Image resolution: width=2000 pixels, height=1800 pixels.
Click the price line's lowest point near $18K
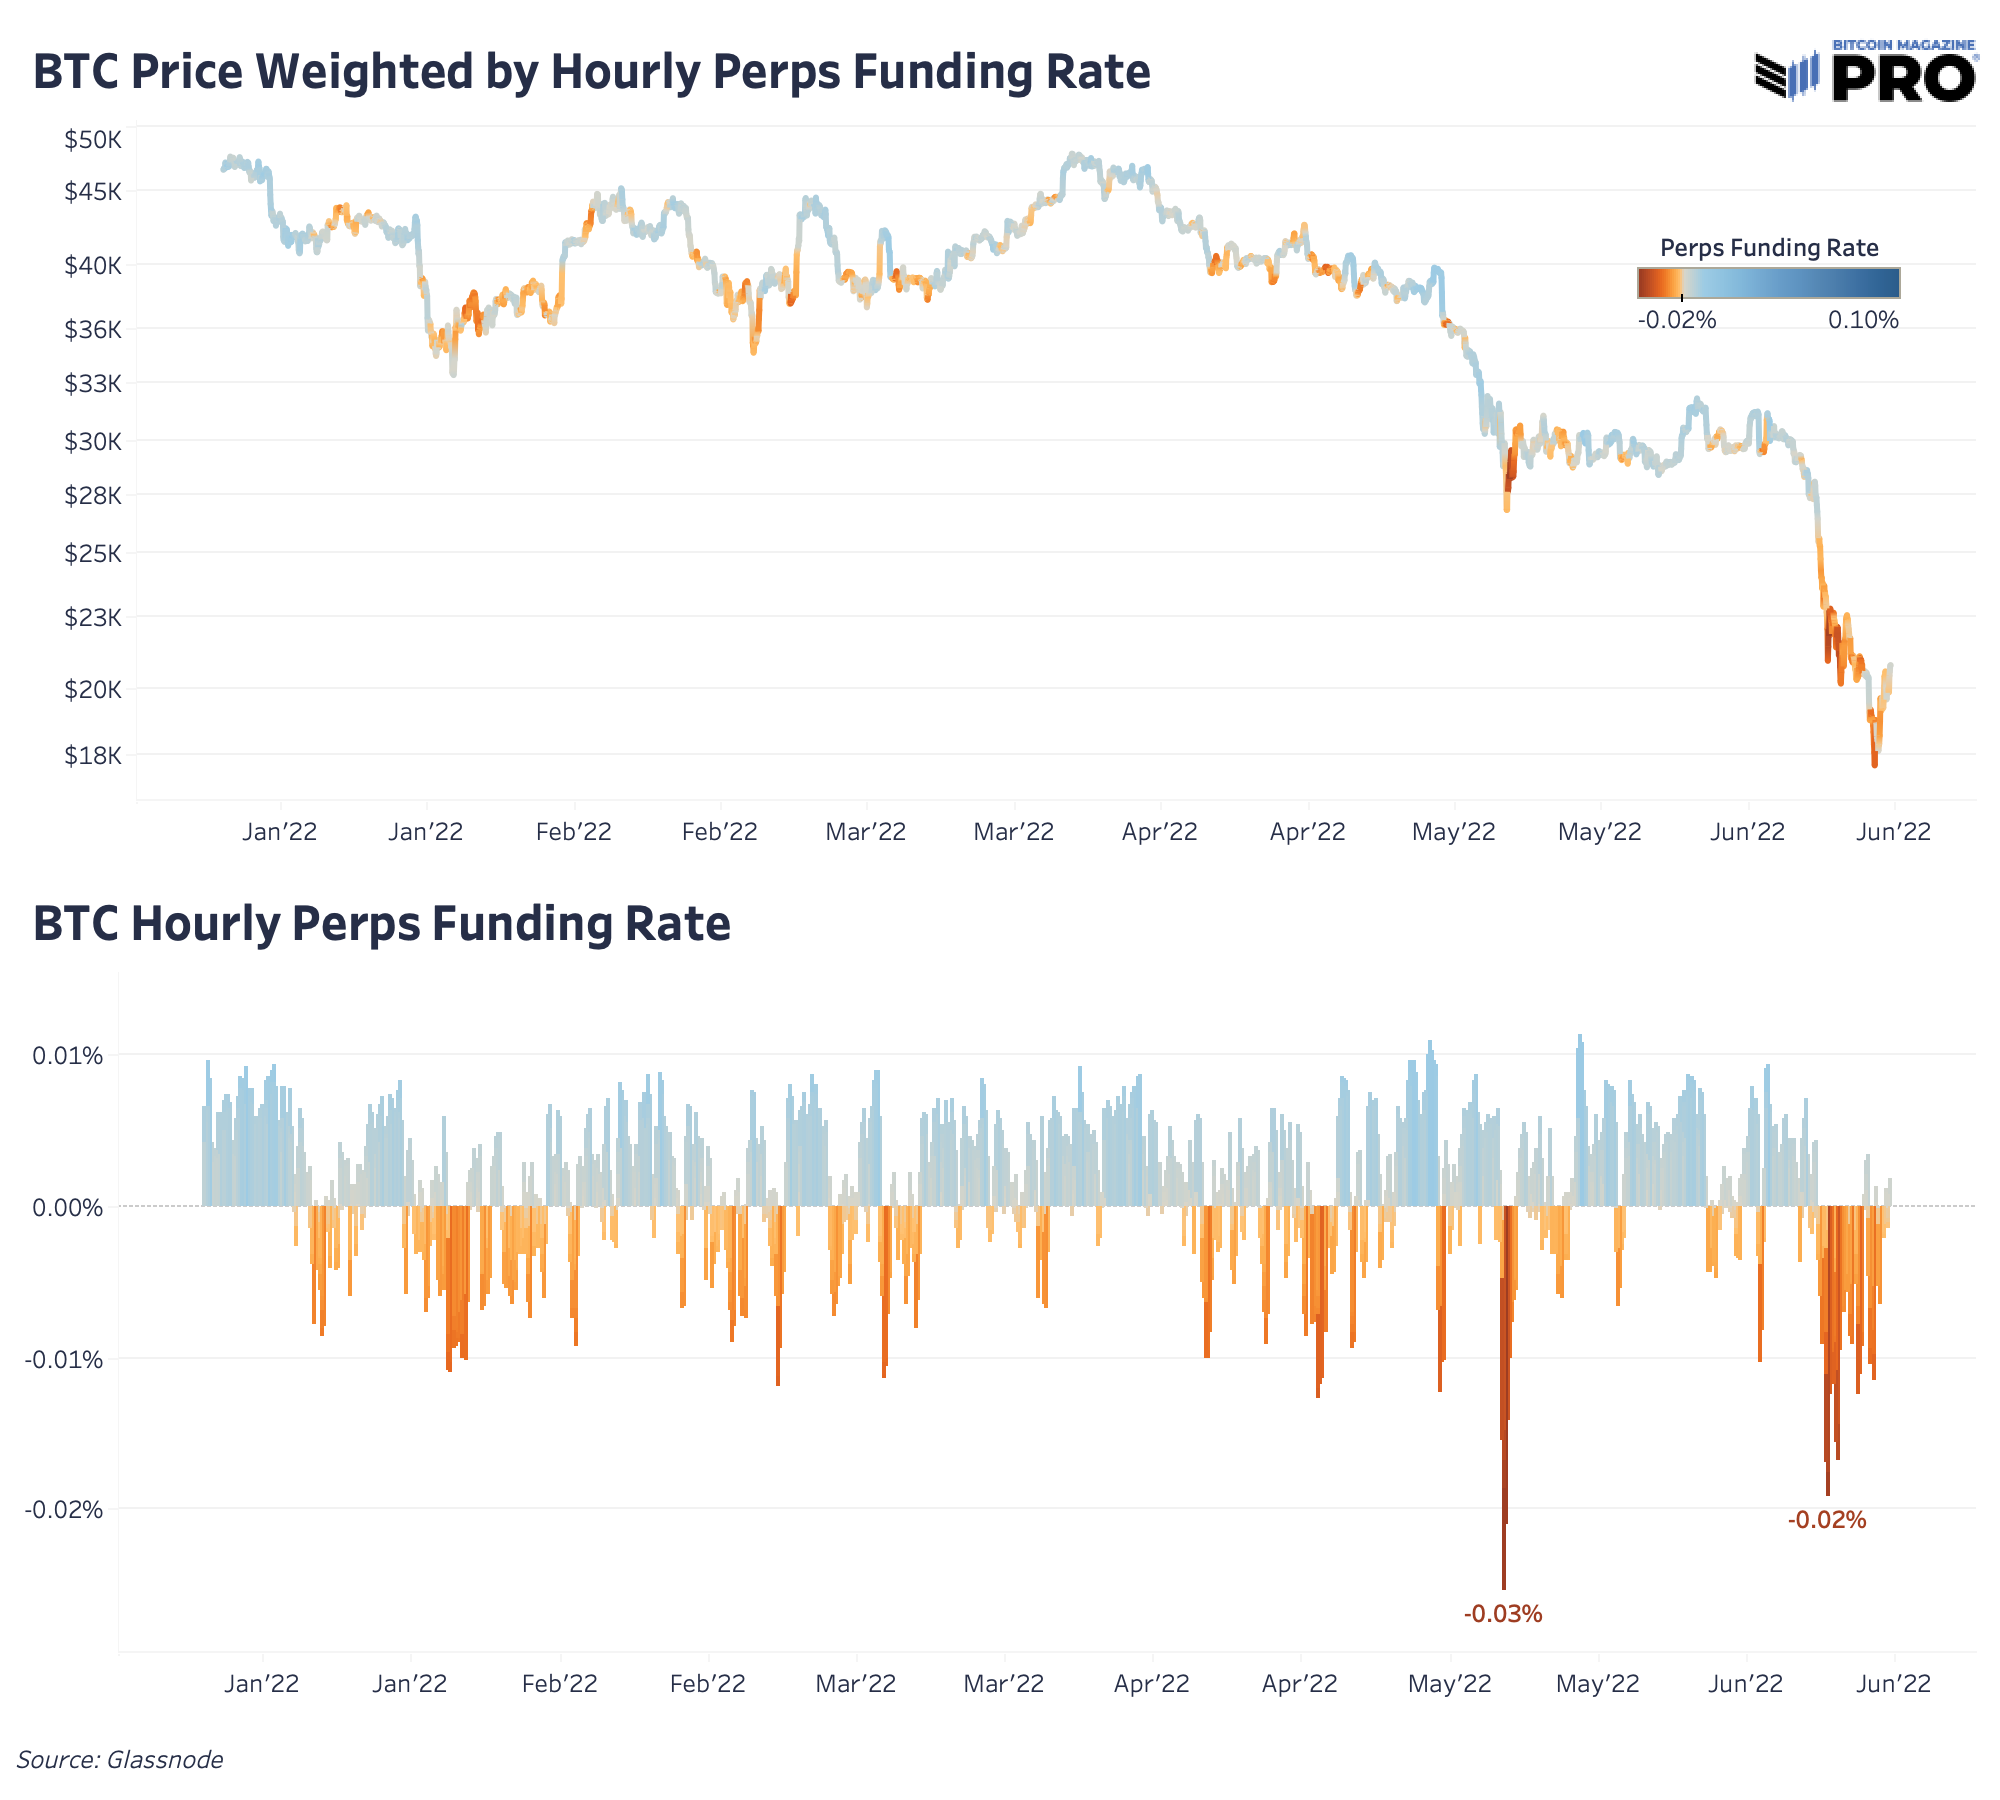pyautogui.click(x=1874, y=763)
